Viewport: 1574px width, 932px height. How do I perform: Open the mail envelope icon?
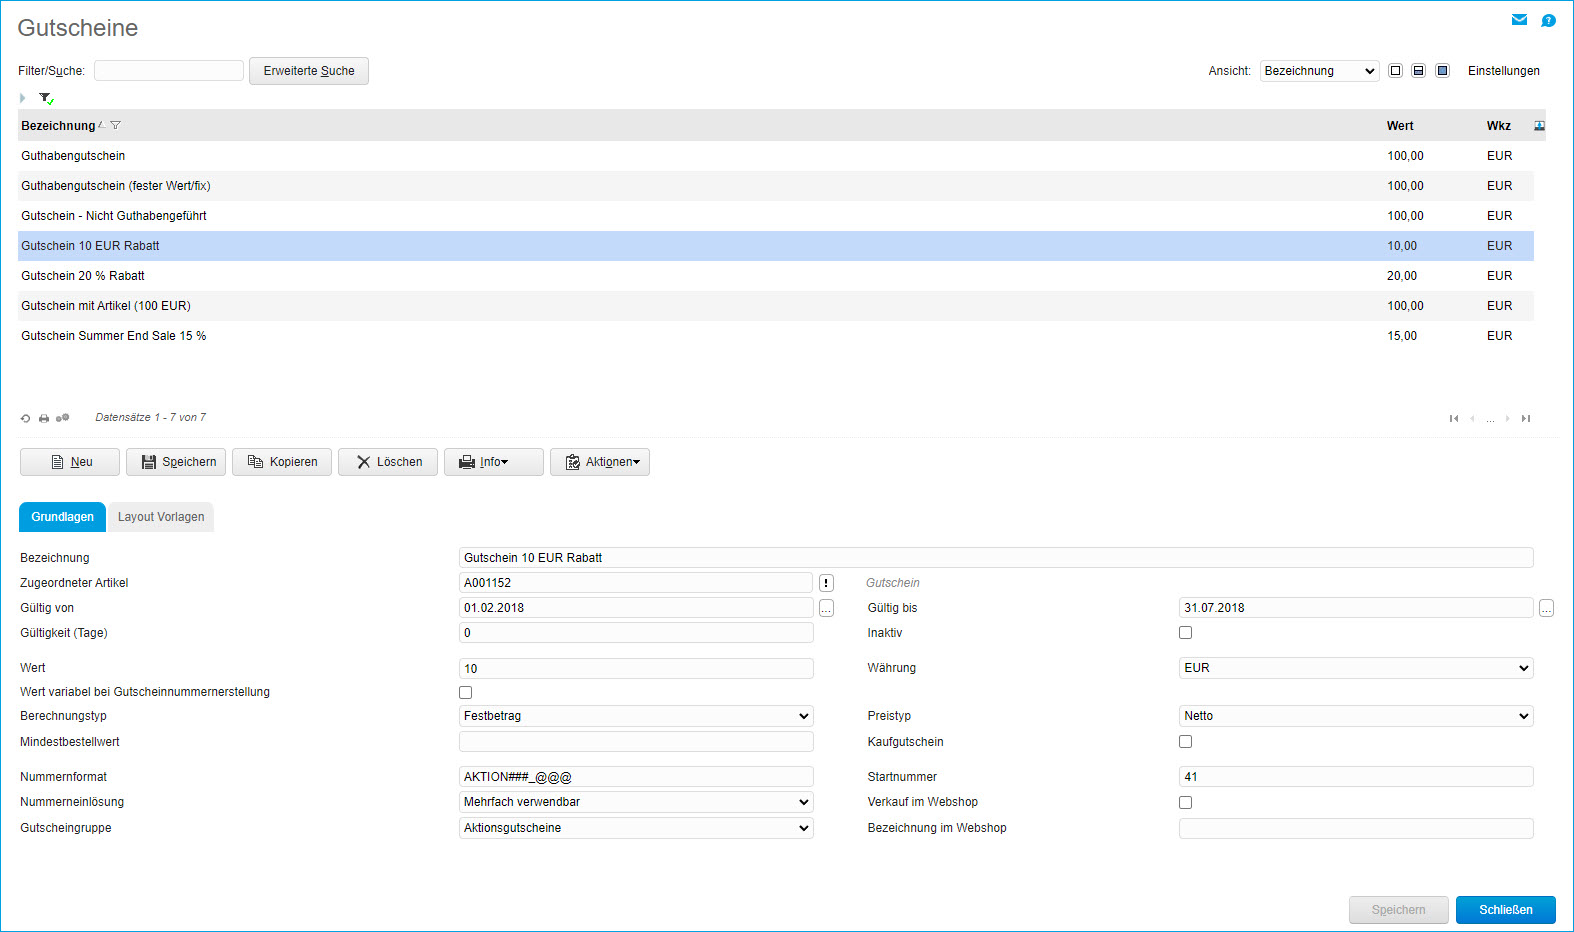1519,20
